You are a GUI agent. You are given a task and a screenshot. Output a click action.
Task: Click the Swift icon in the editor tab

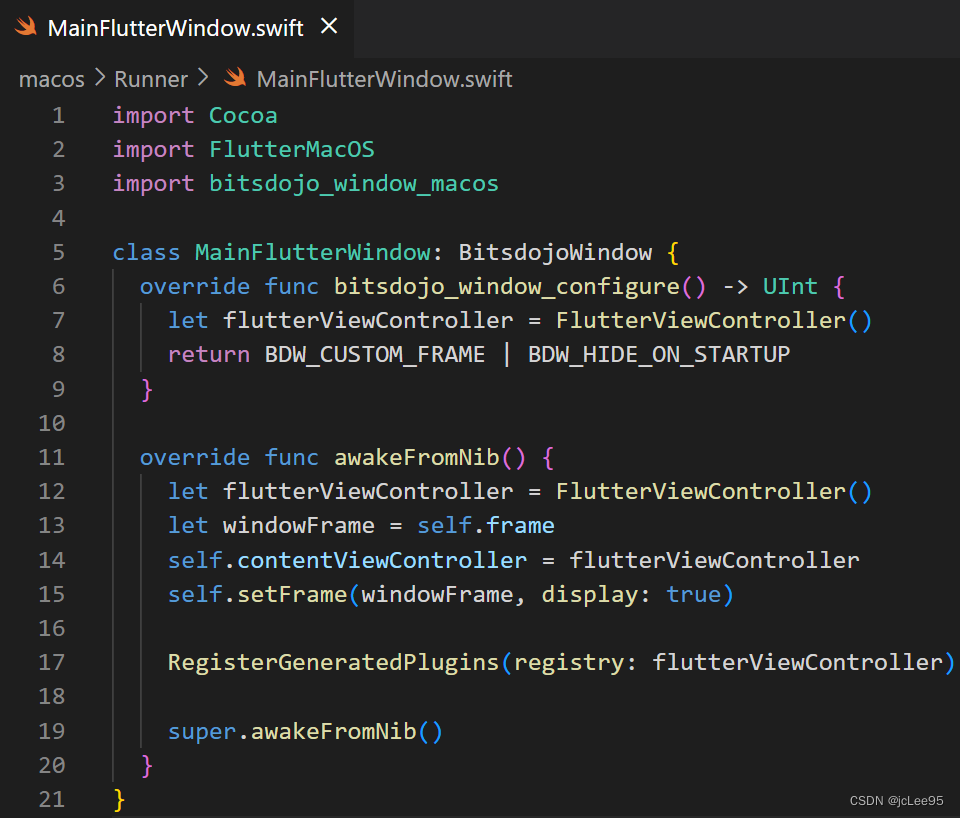click(24, 28)
